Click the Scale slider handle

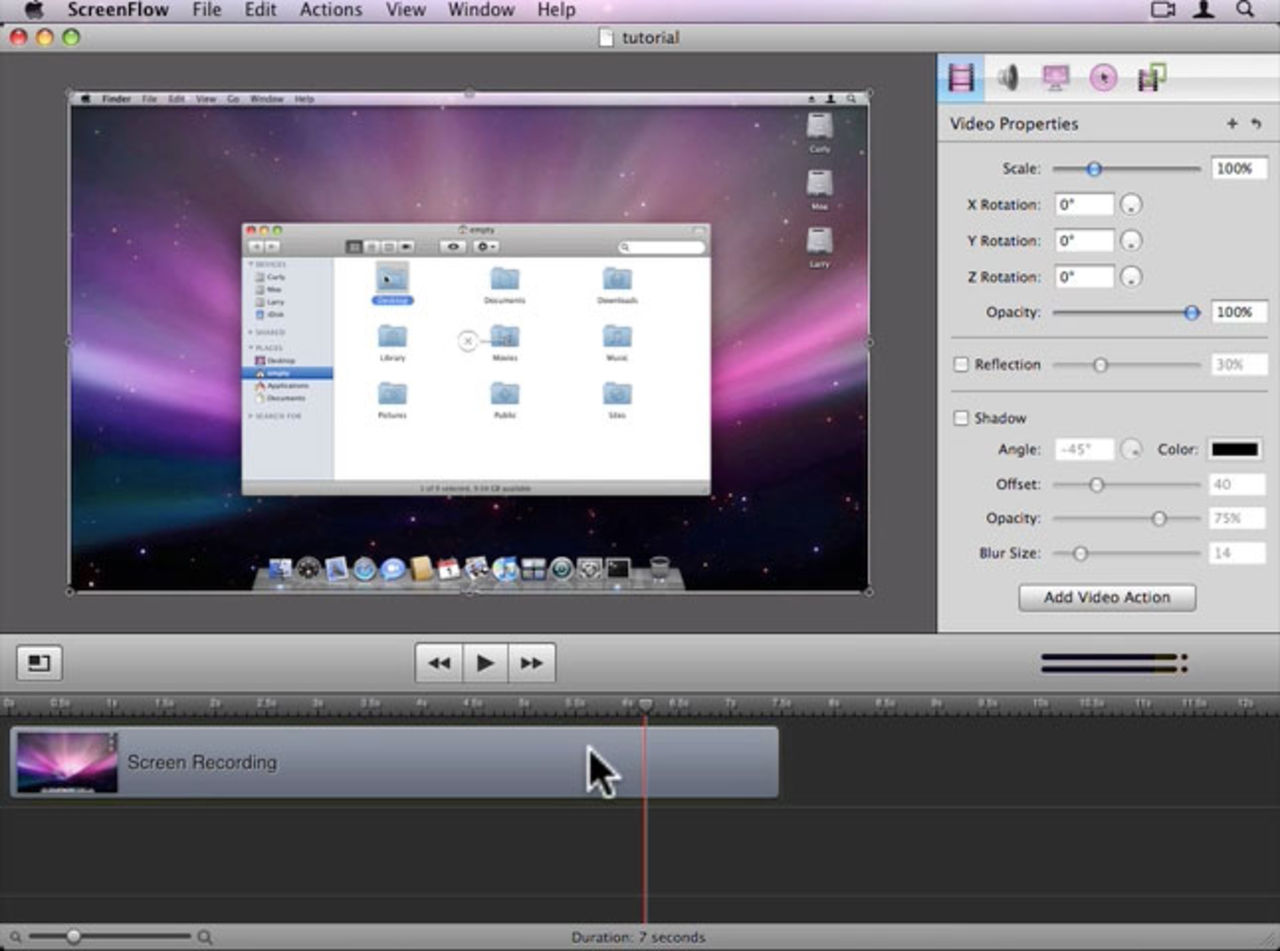click(1094, 169)
